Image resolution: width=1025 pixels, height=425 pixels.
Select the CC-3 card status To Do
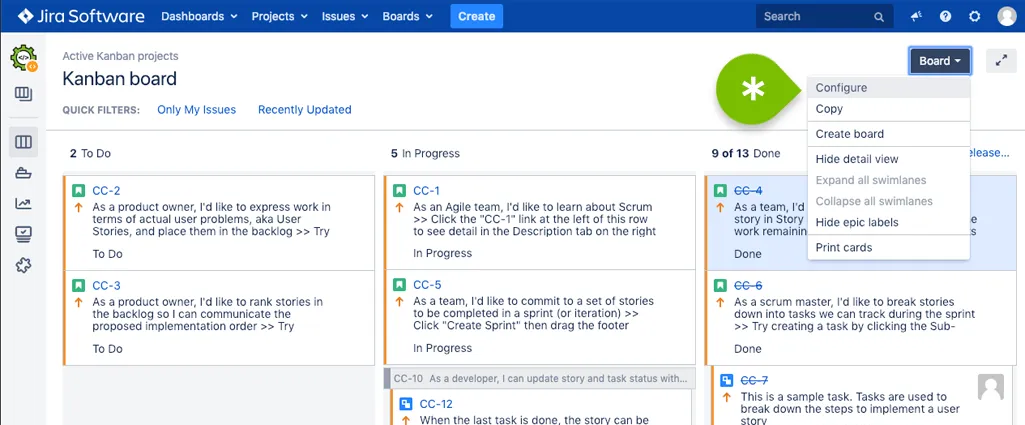(x=107, y=349)
